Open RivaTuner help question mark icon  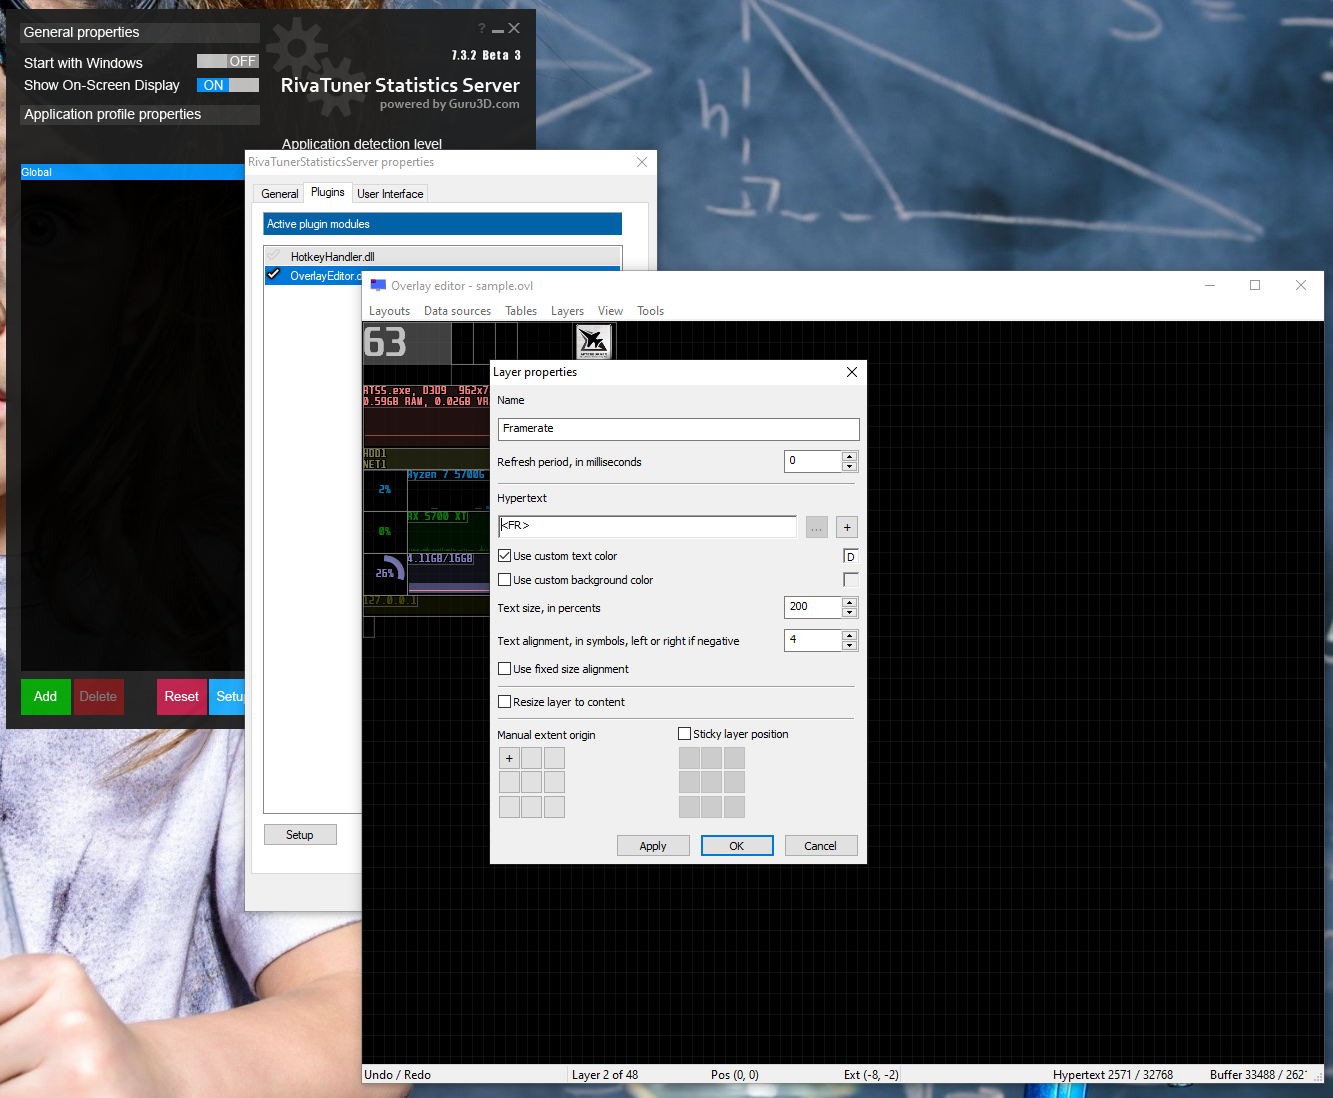(x=481, y=29)
